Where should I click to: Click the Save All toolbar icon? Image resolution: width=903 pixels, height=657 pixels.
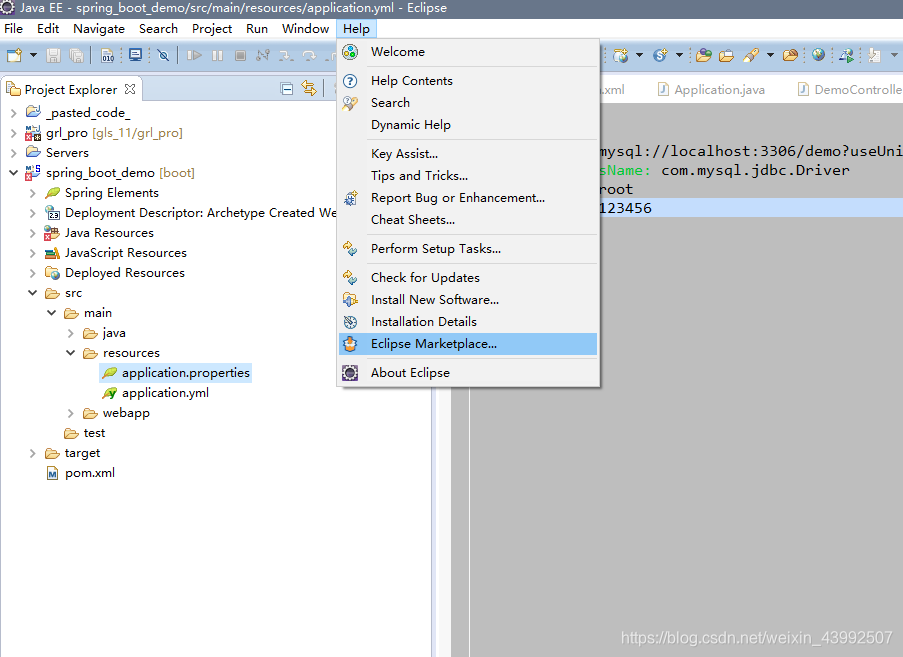tap(76, 55)
